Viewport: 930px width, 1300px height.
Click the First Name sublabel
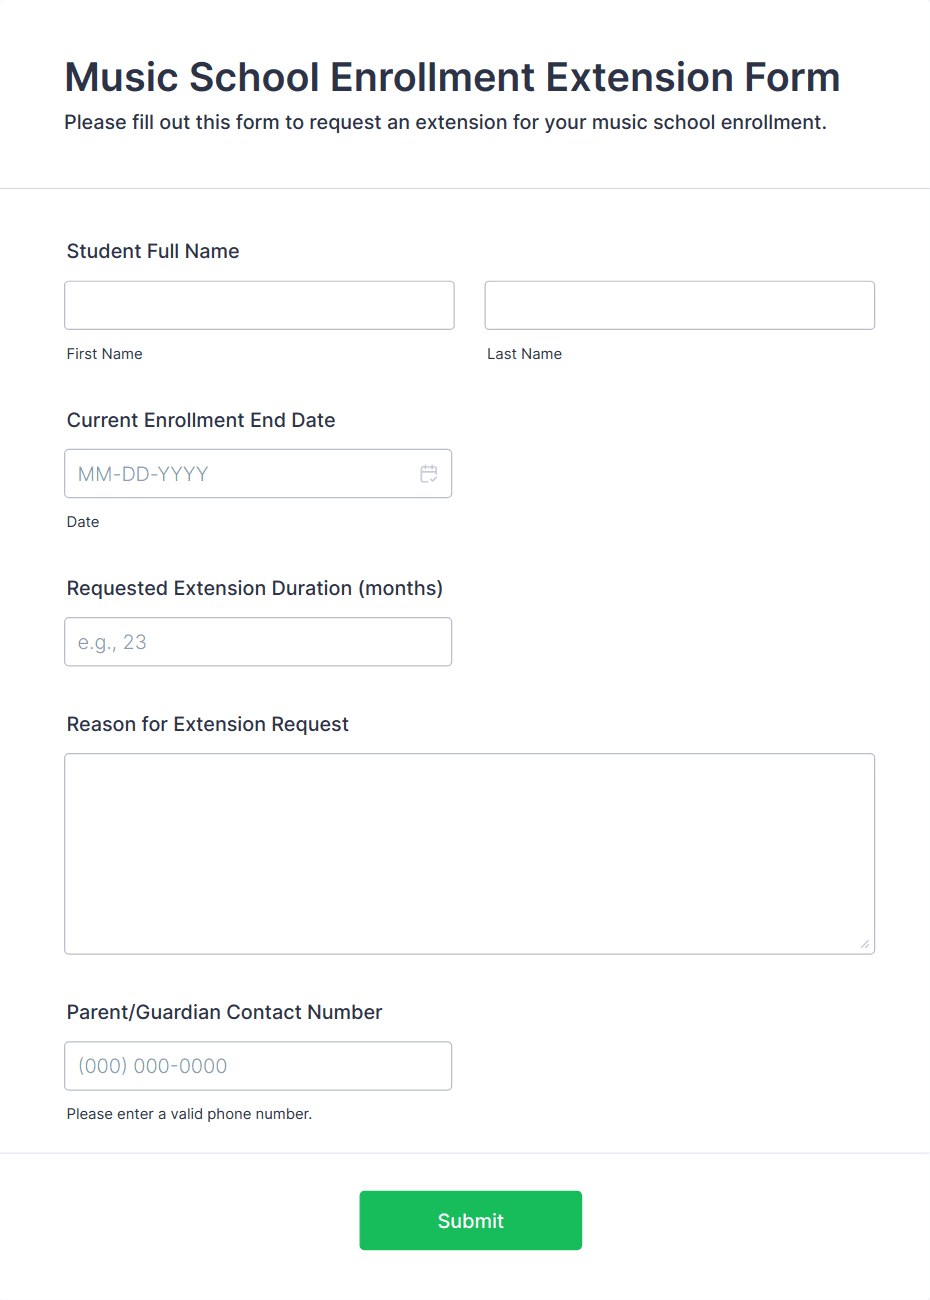point(105,354)
